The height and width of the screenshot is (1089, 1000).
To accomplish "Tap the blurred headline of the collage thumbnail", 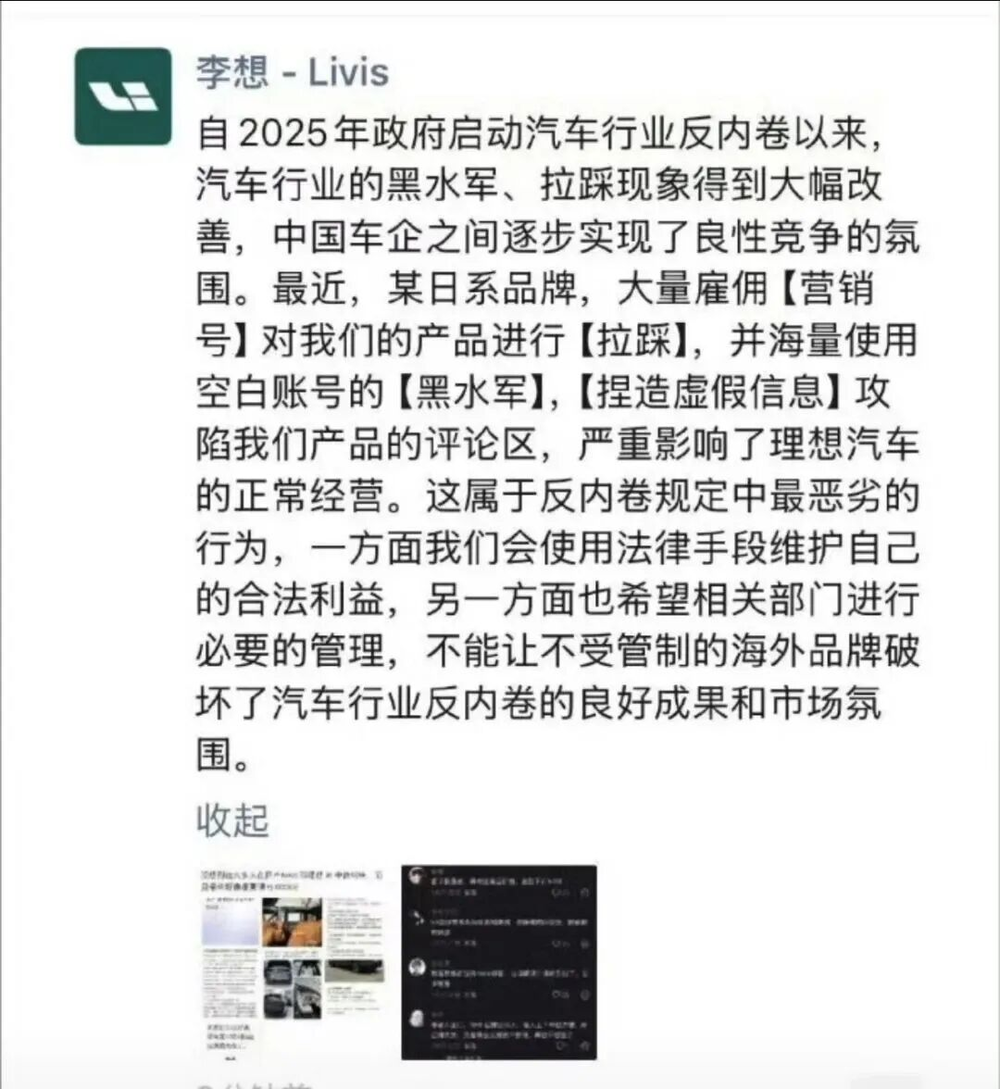I will tap(292, 880).
